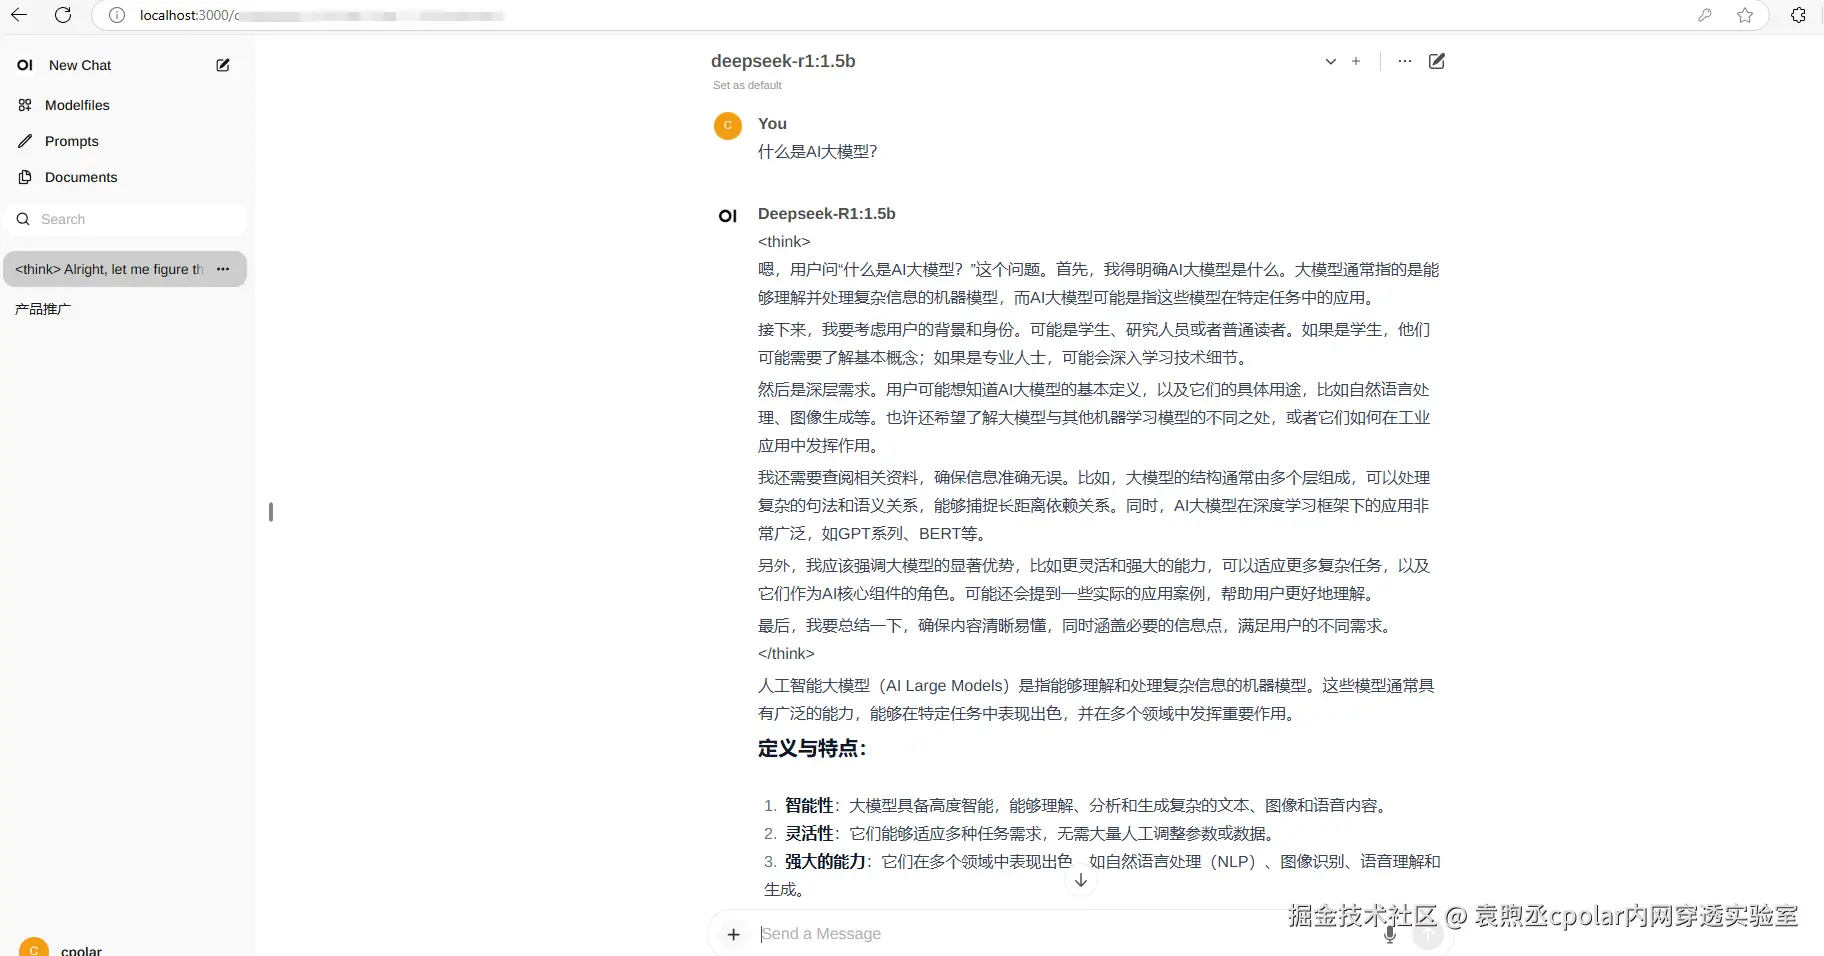
Task: Click the user question 什么是AI大模型?
Action: pyautogui.click(x=817, y=152)
